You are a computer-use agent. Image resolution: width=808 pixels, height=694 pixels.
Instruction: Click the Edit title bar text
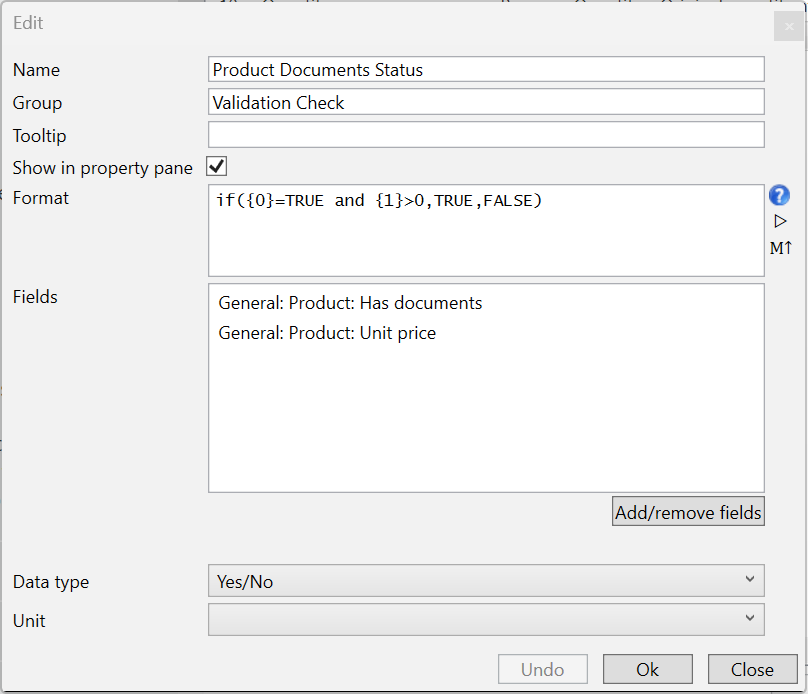[28, 23]
